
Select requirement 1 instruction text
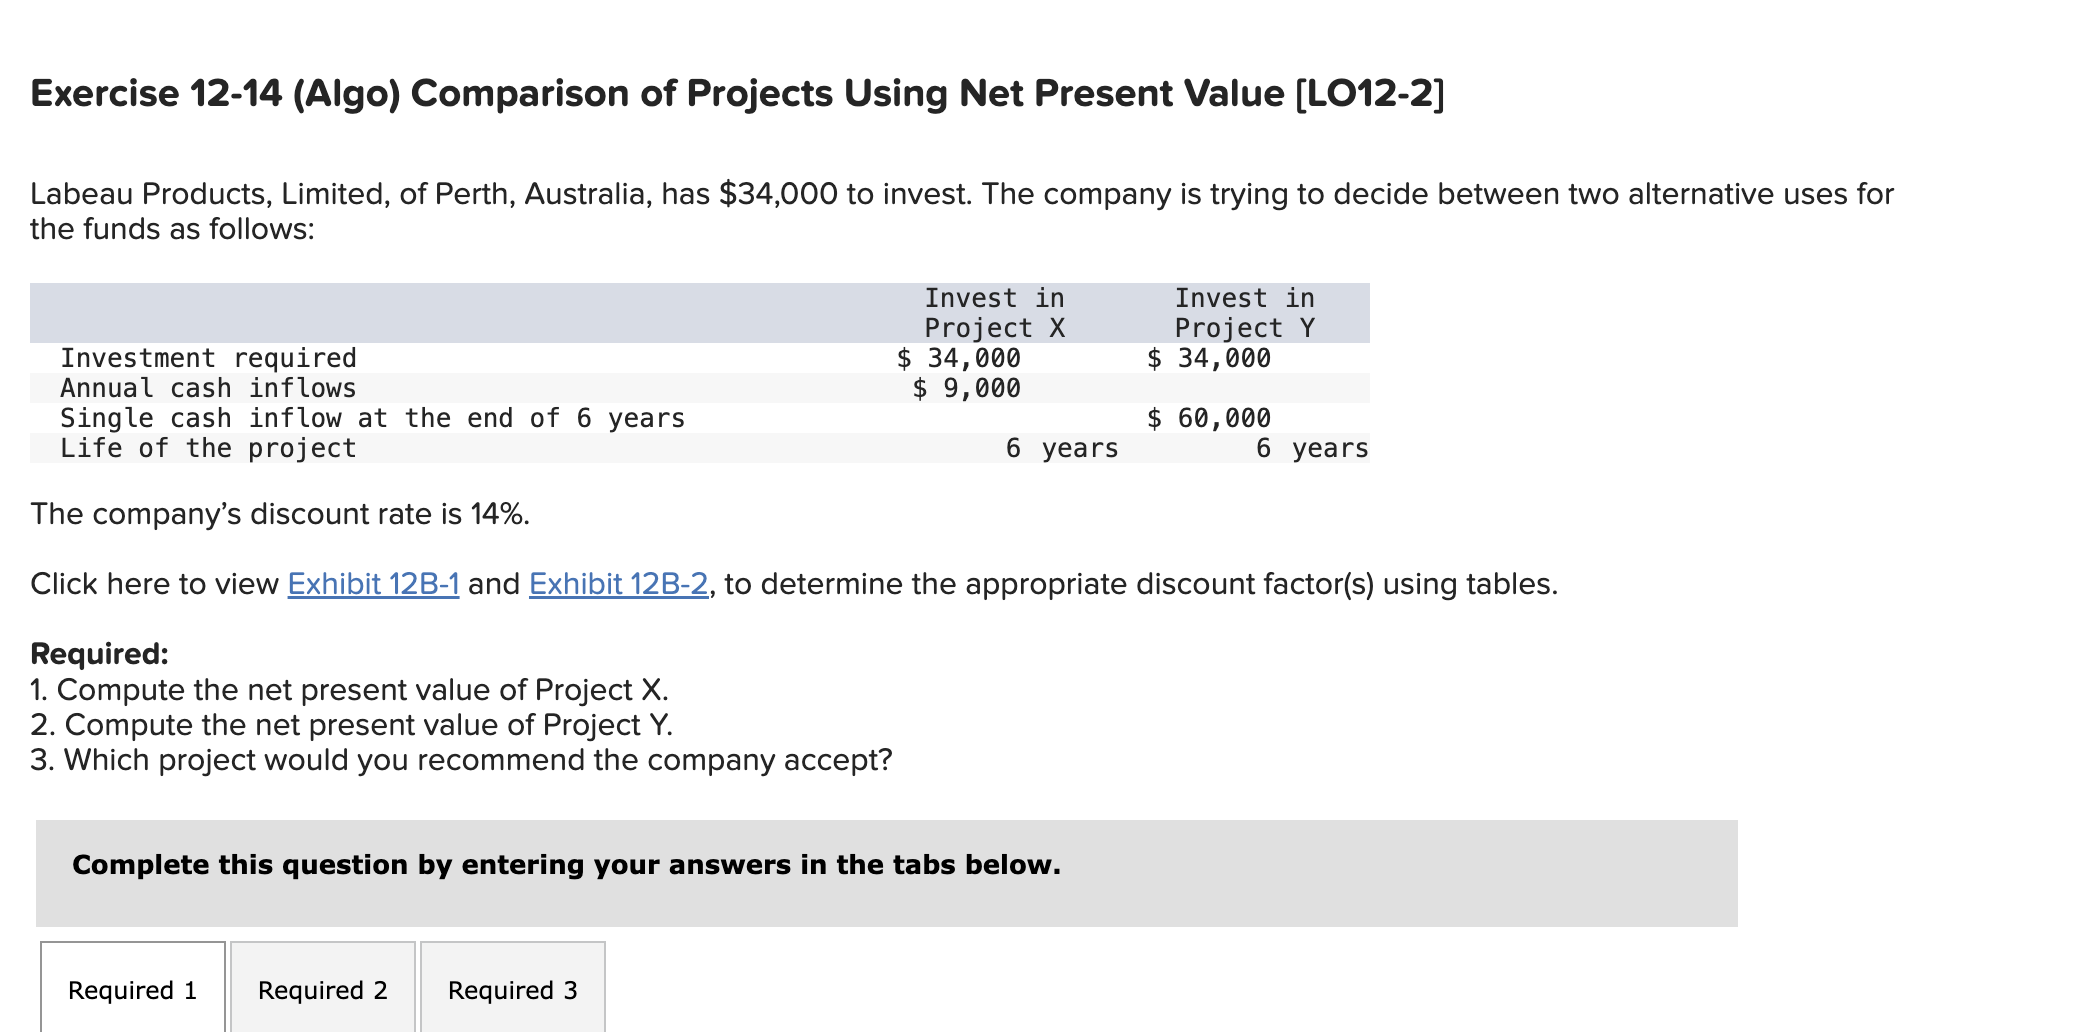[x=350, y=688]
